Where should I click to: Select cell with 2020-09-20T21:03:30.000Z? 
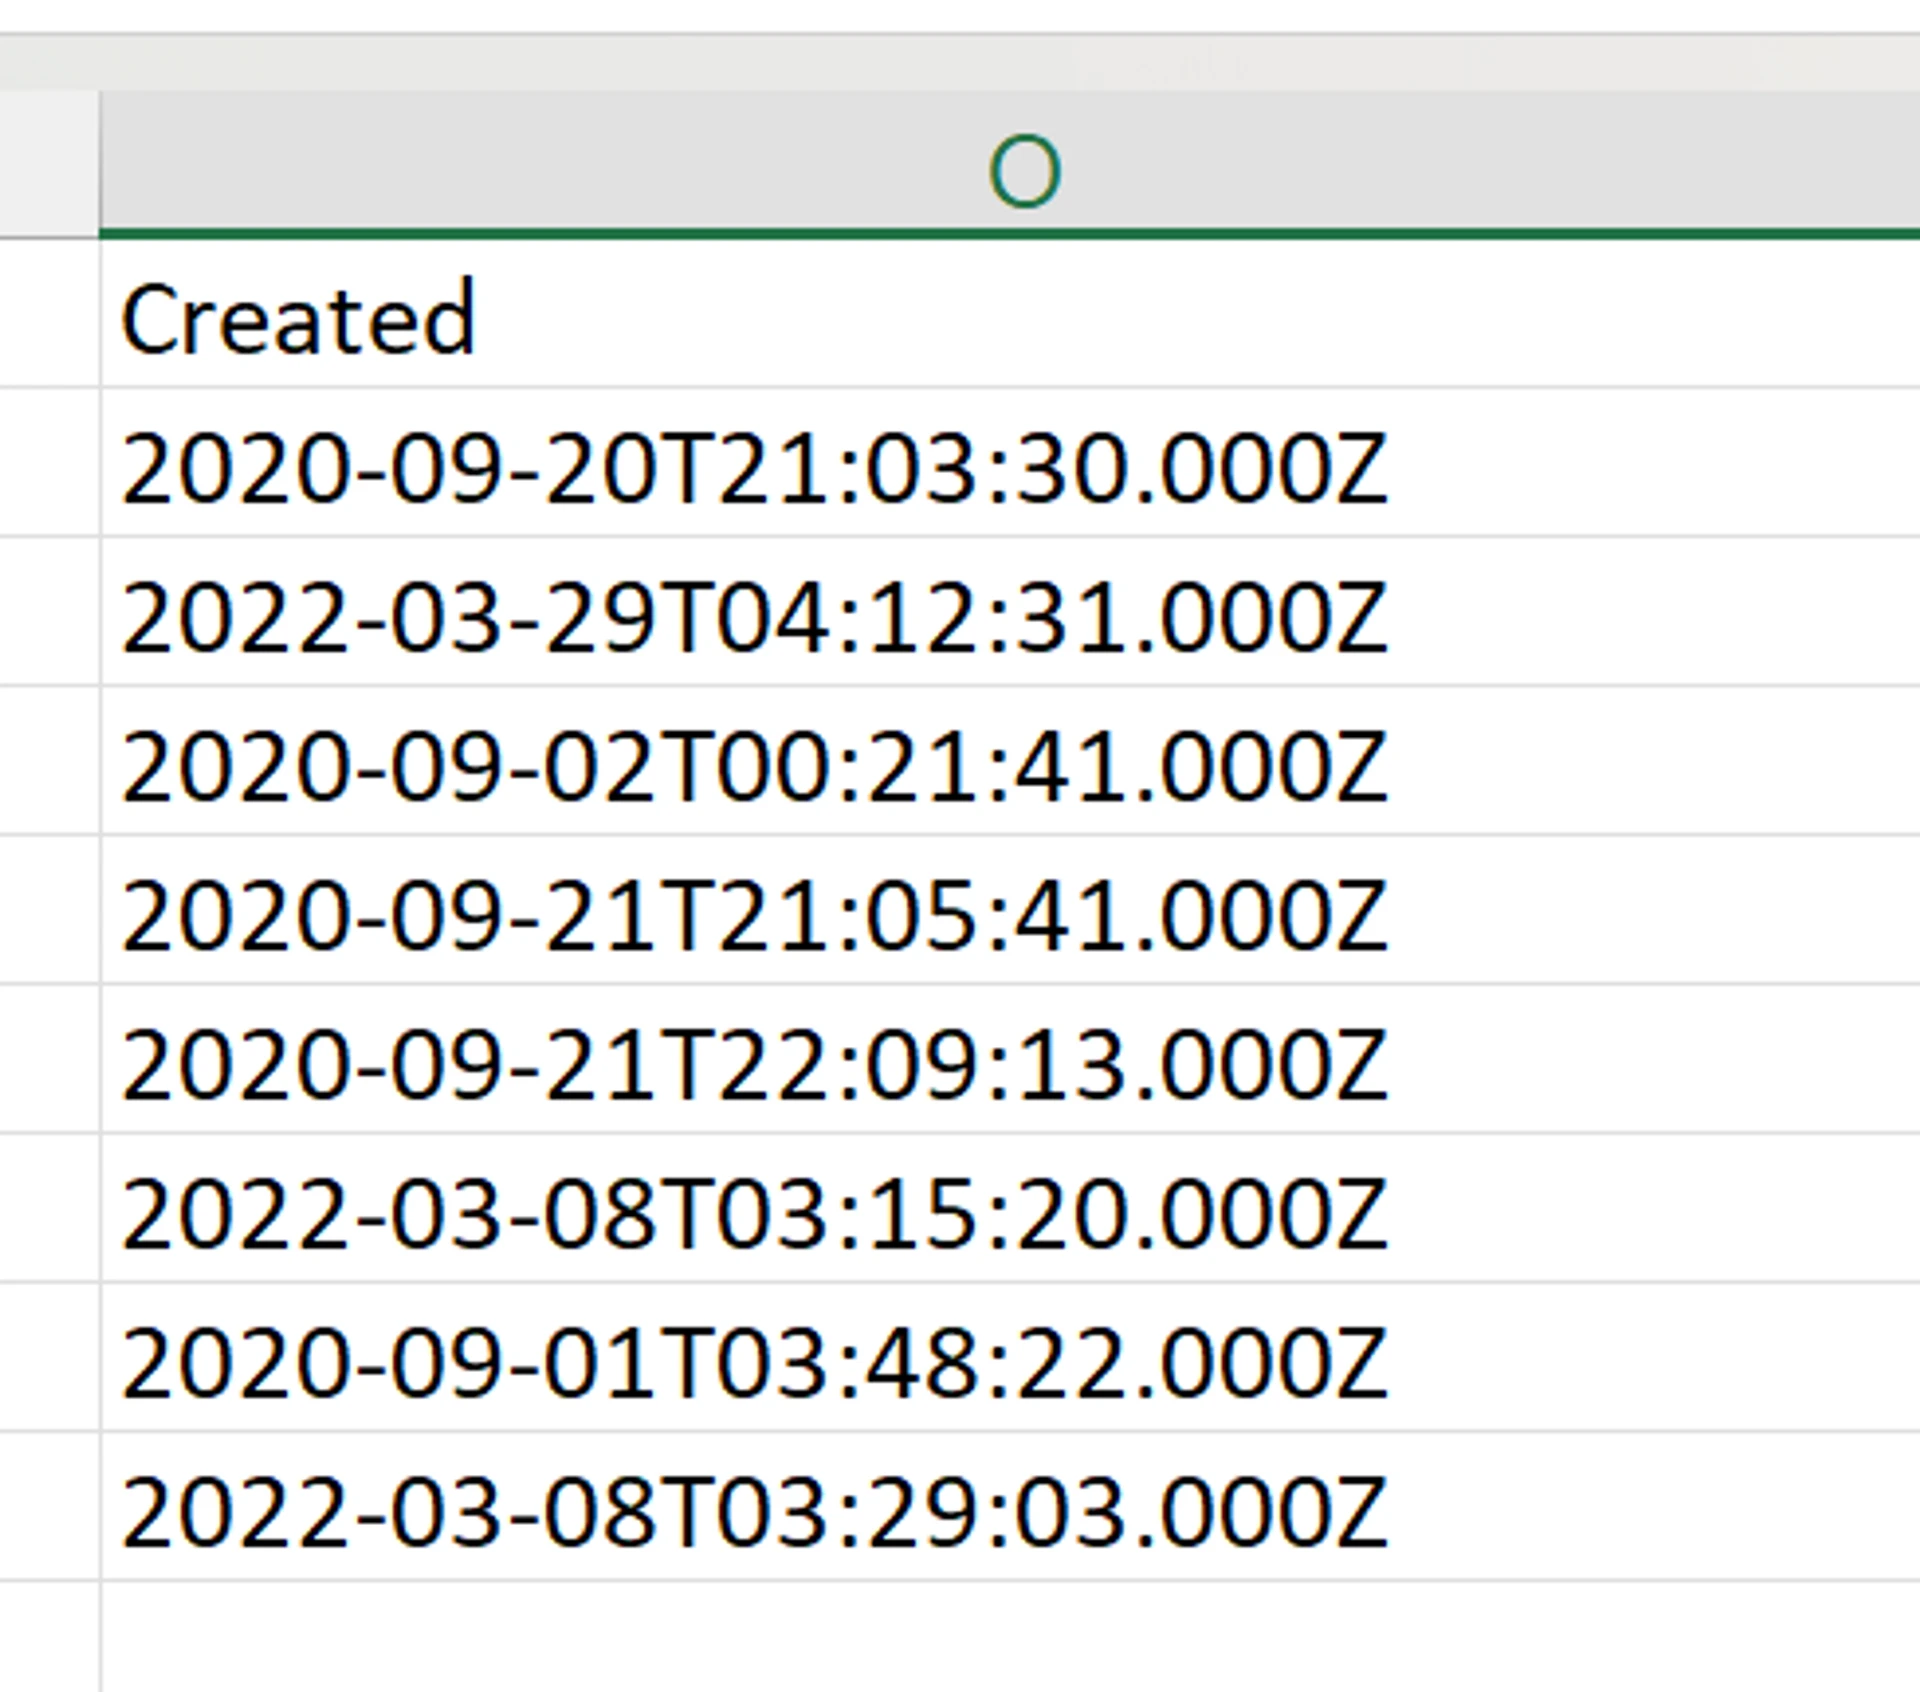[x=754, y=467]
